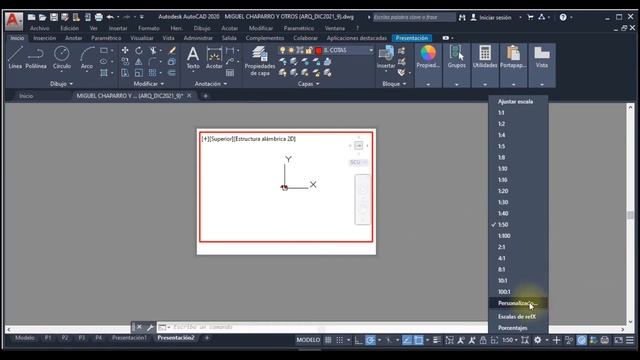Toggle polar tracking in status bar

pos(370,340)
